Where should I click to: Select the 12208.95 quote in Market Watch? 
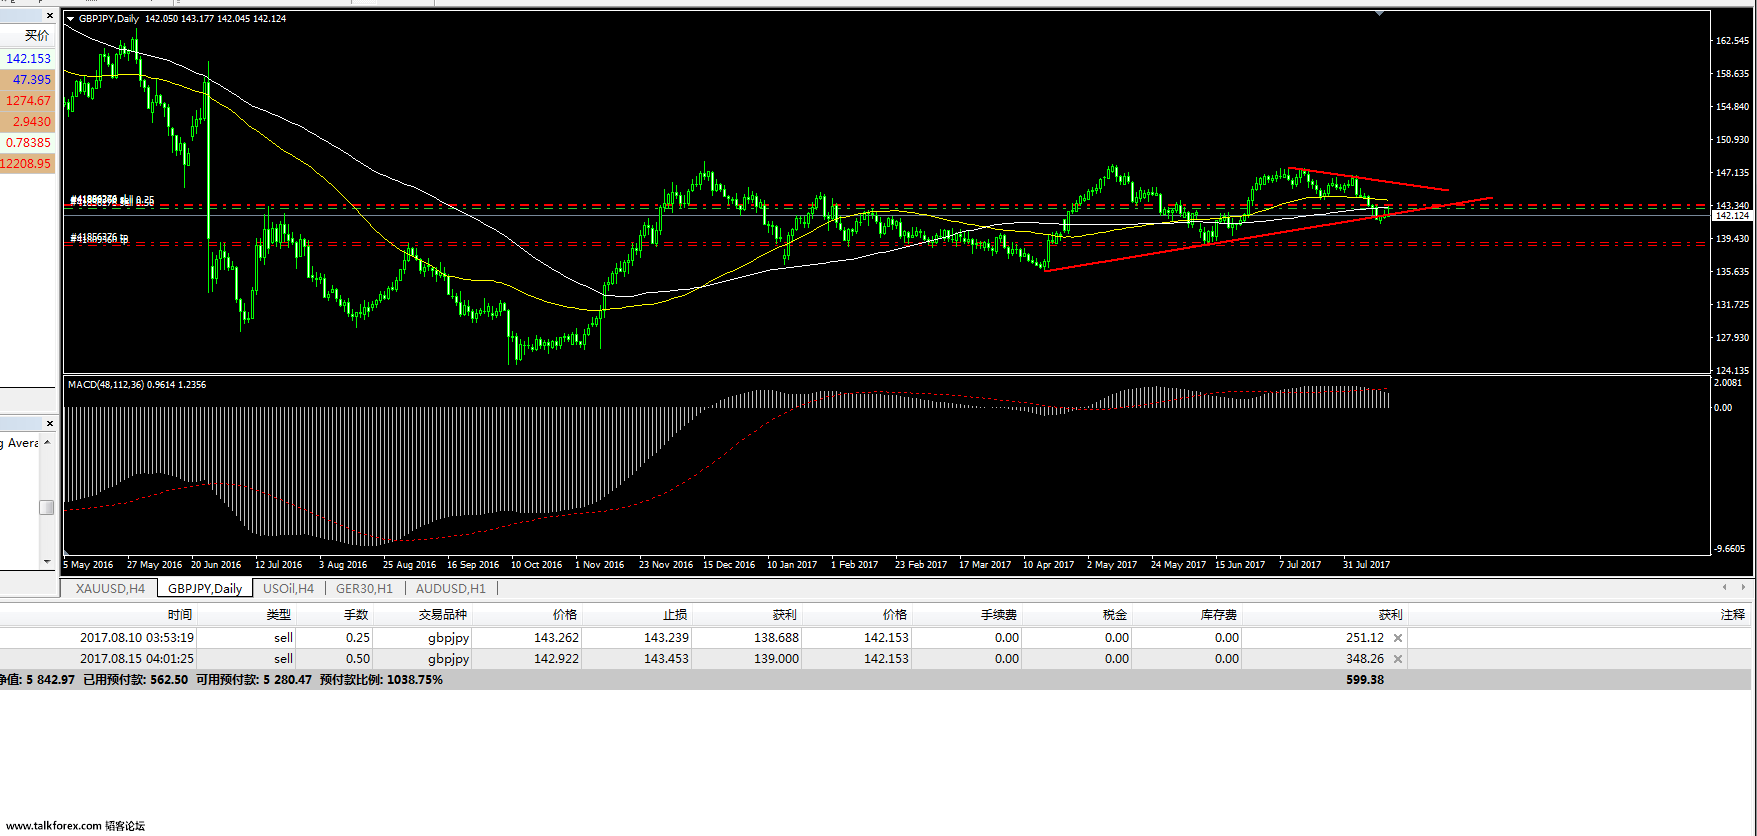tap(28, 164)
